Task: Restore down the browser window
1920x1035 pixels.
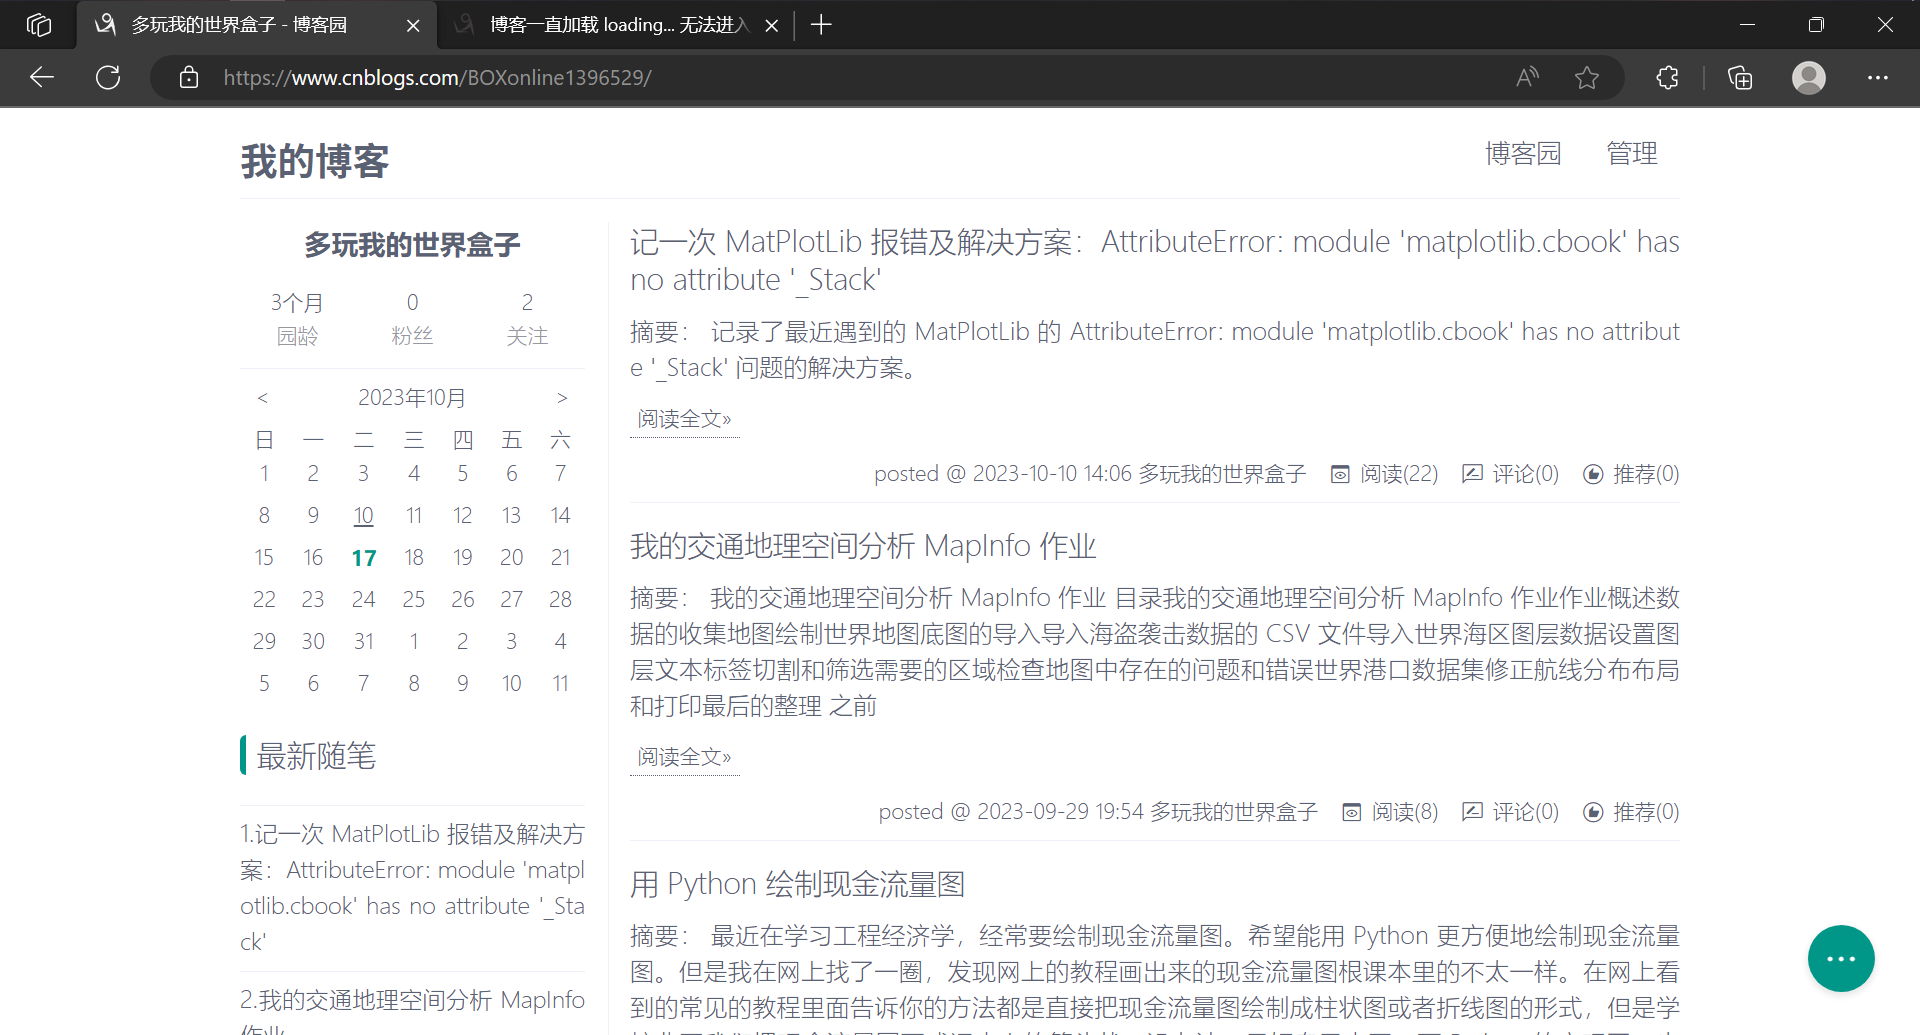Action: (1816, 25)
